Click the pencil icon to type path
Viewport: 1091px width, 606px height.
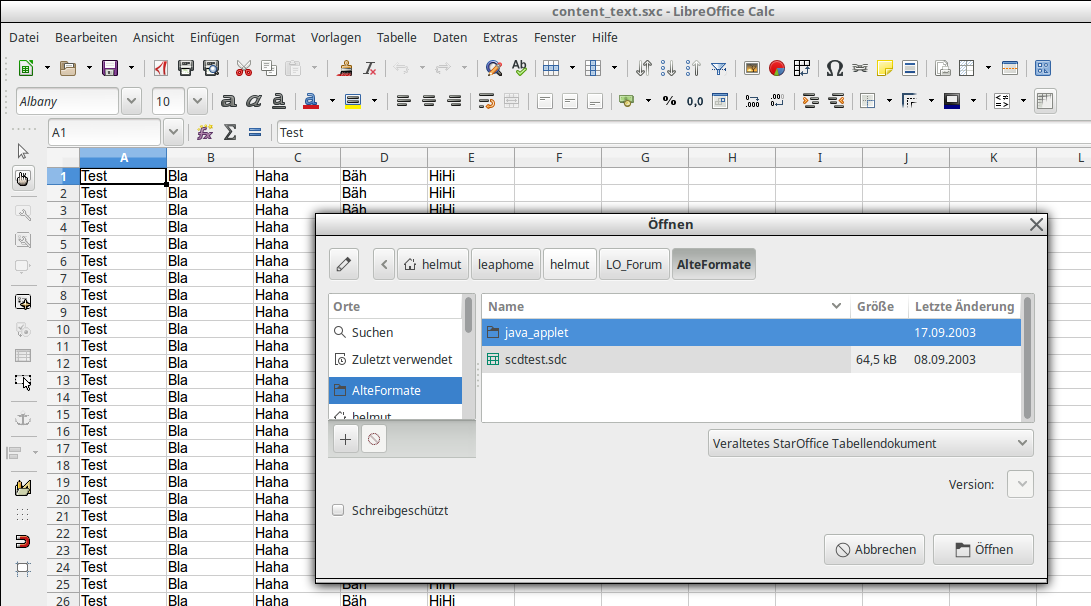point(343,264)
